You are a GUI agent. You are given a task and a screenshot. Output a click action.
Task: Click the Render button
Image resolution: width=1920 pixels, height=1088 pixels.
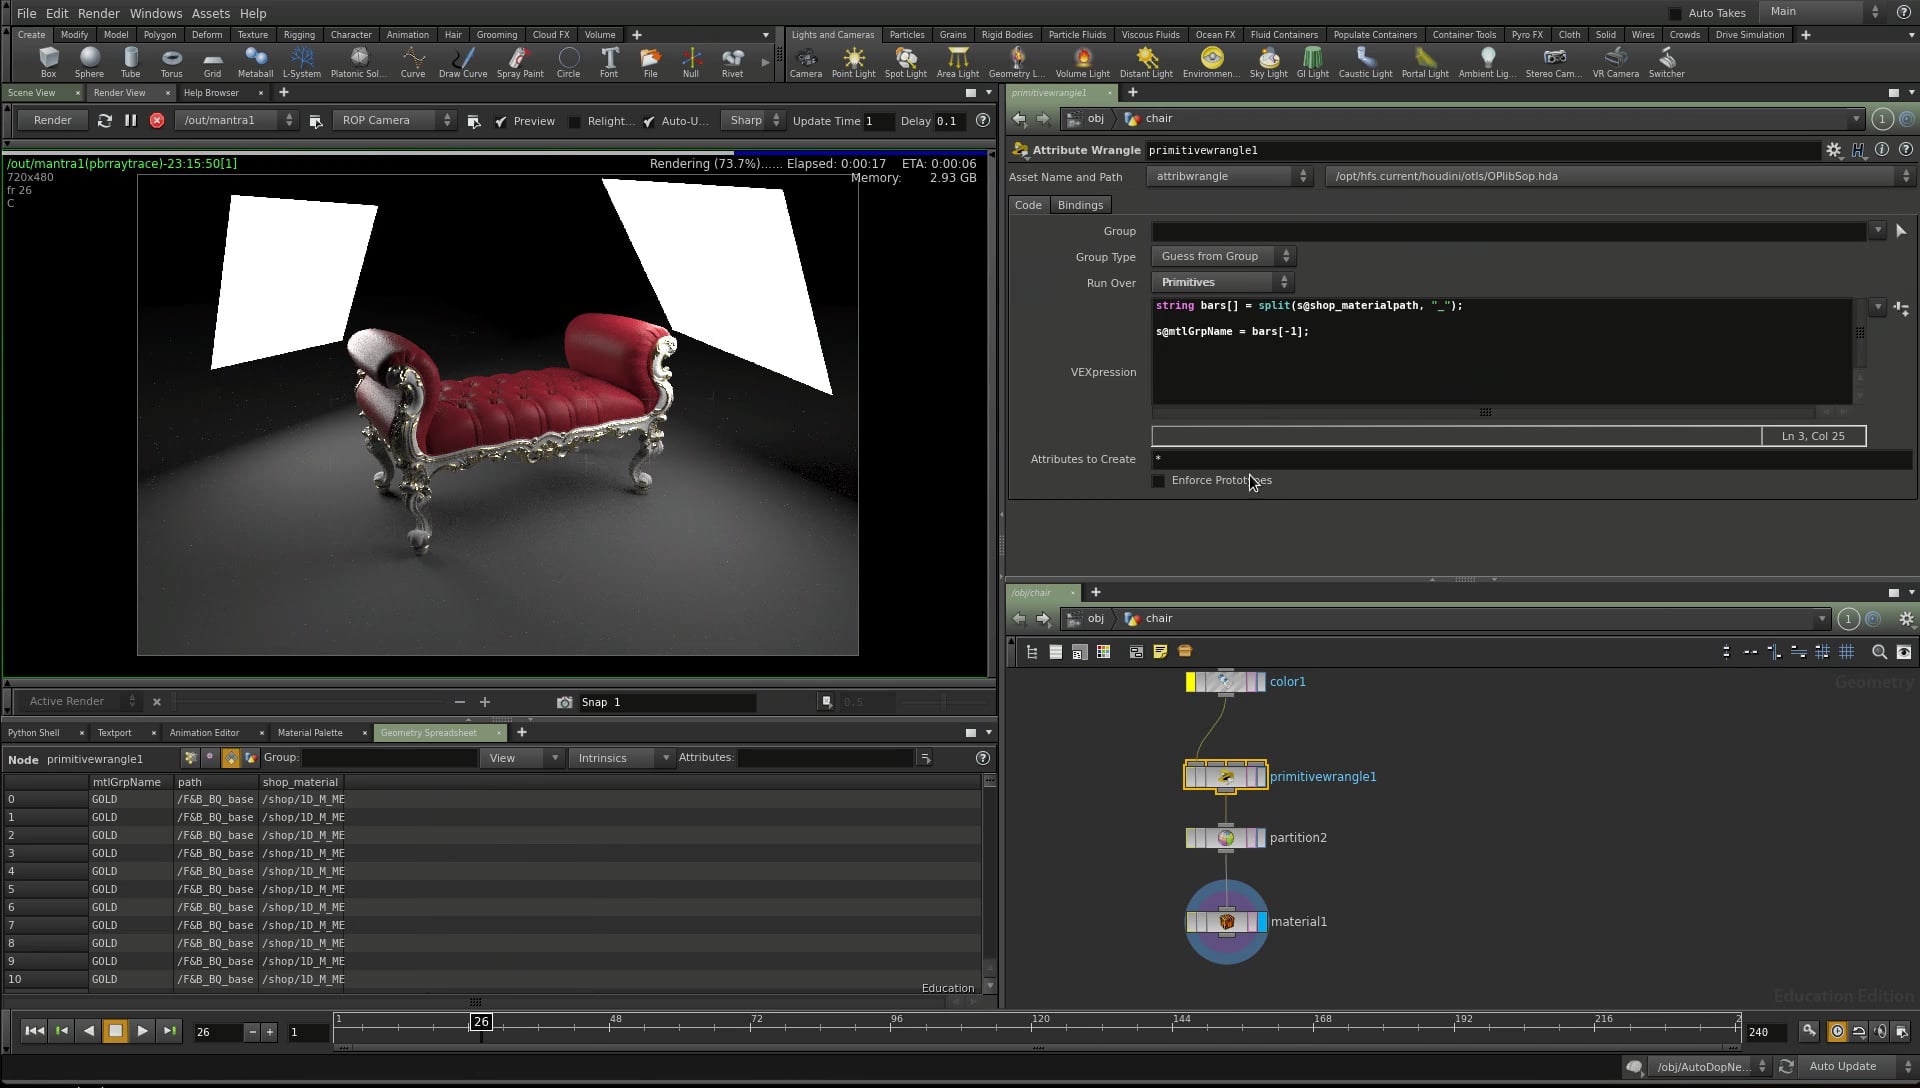point(52,120)
